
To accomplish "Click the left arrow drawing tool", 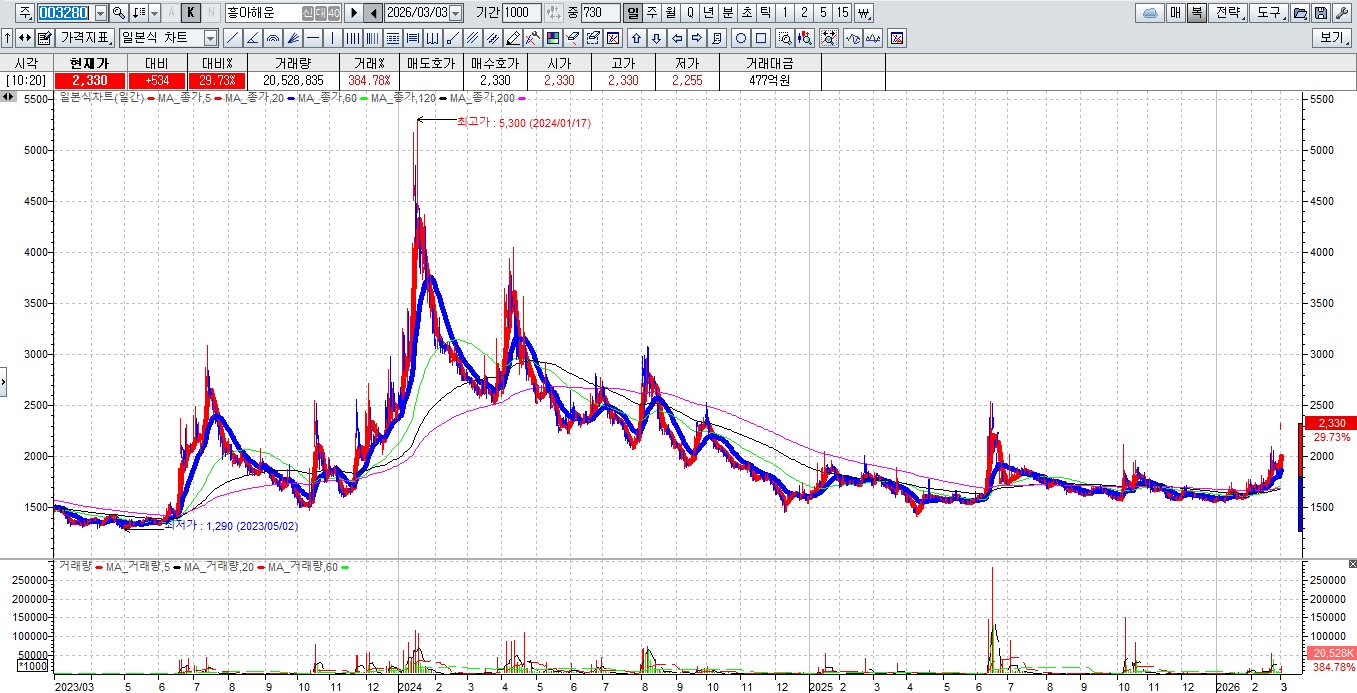I will point(676,38).
